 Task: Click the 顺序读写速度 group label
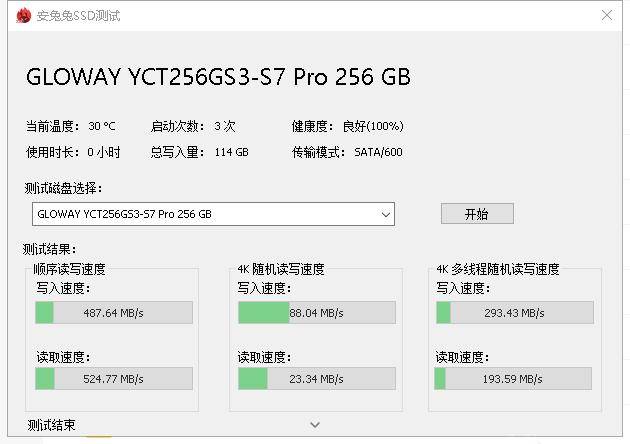point(69,269)
